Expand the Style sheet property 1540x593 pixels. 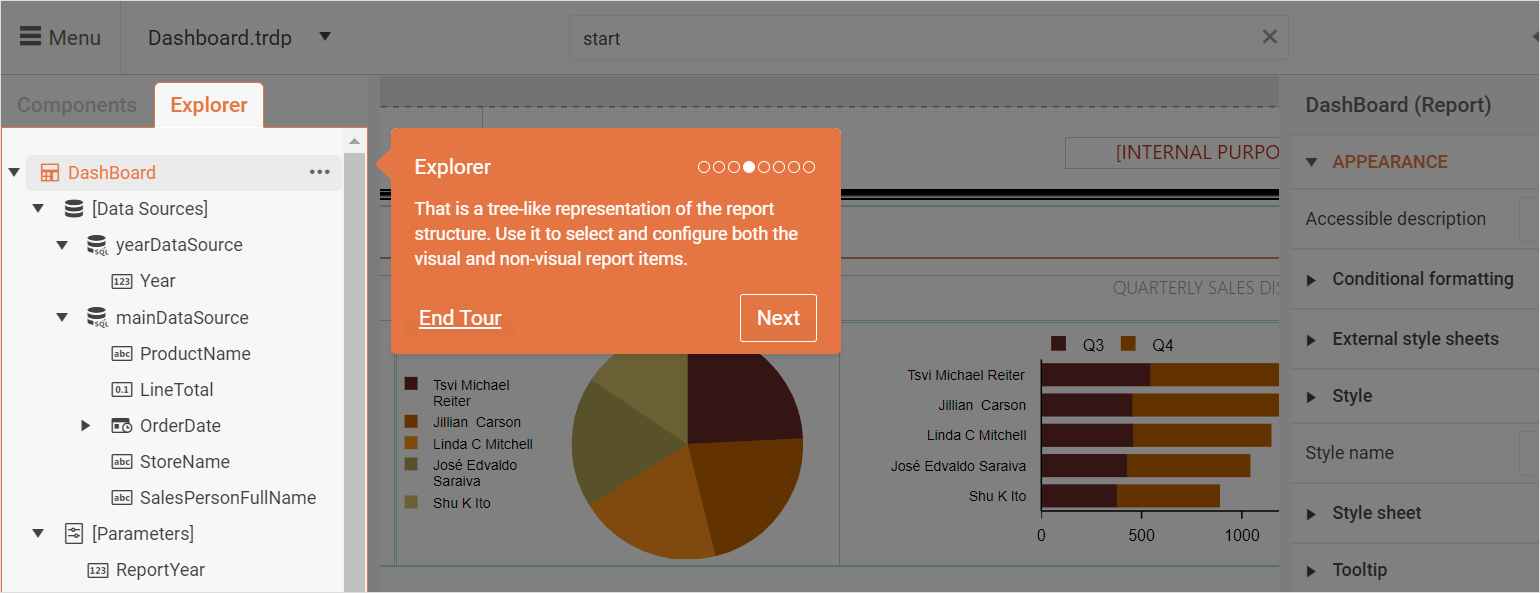point(1312,514)
